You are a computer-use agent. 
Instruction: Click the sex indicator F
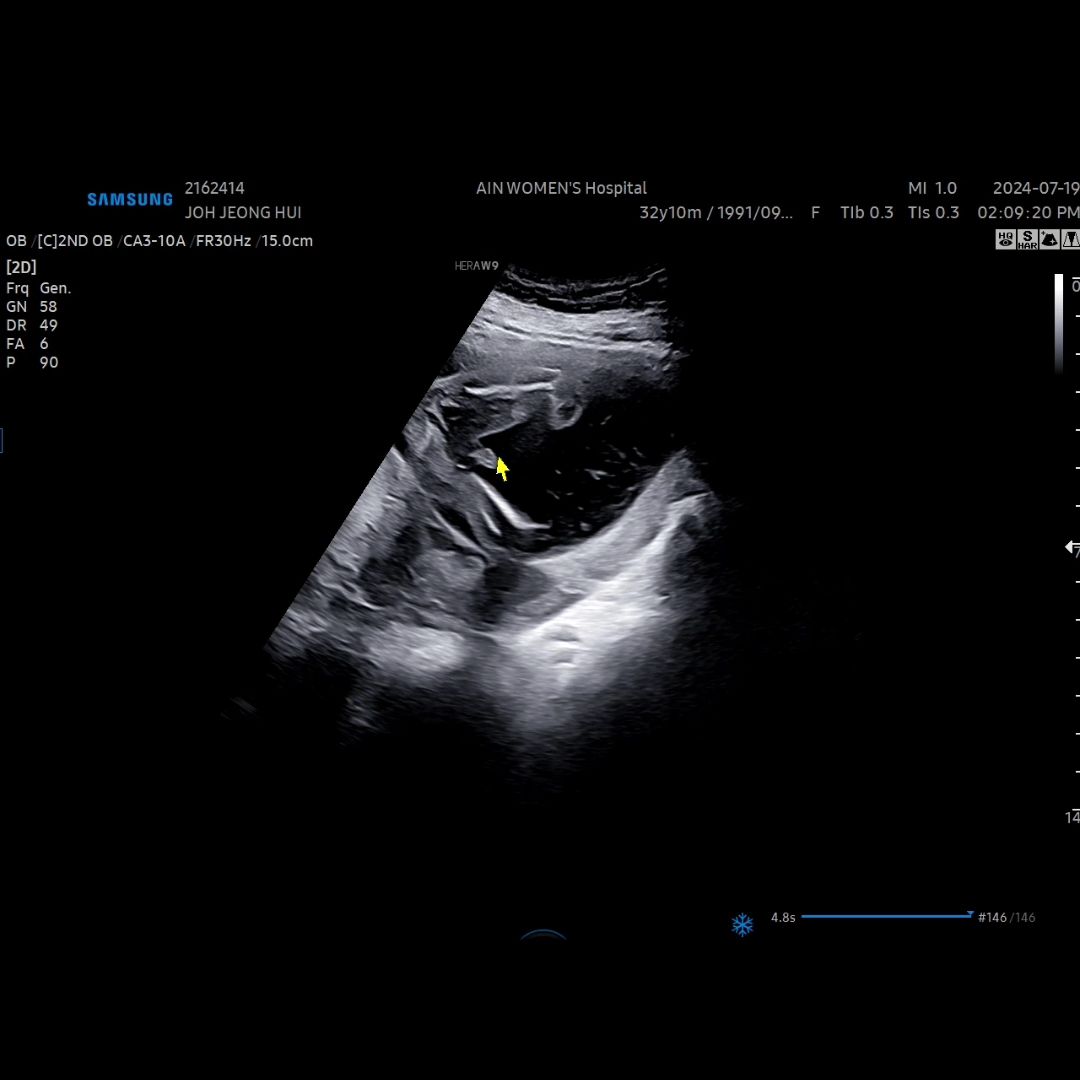(816, 213)
